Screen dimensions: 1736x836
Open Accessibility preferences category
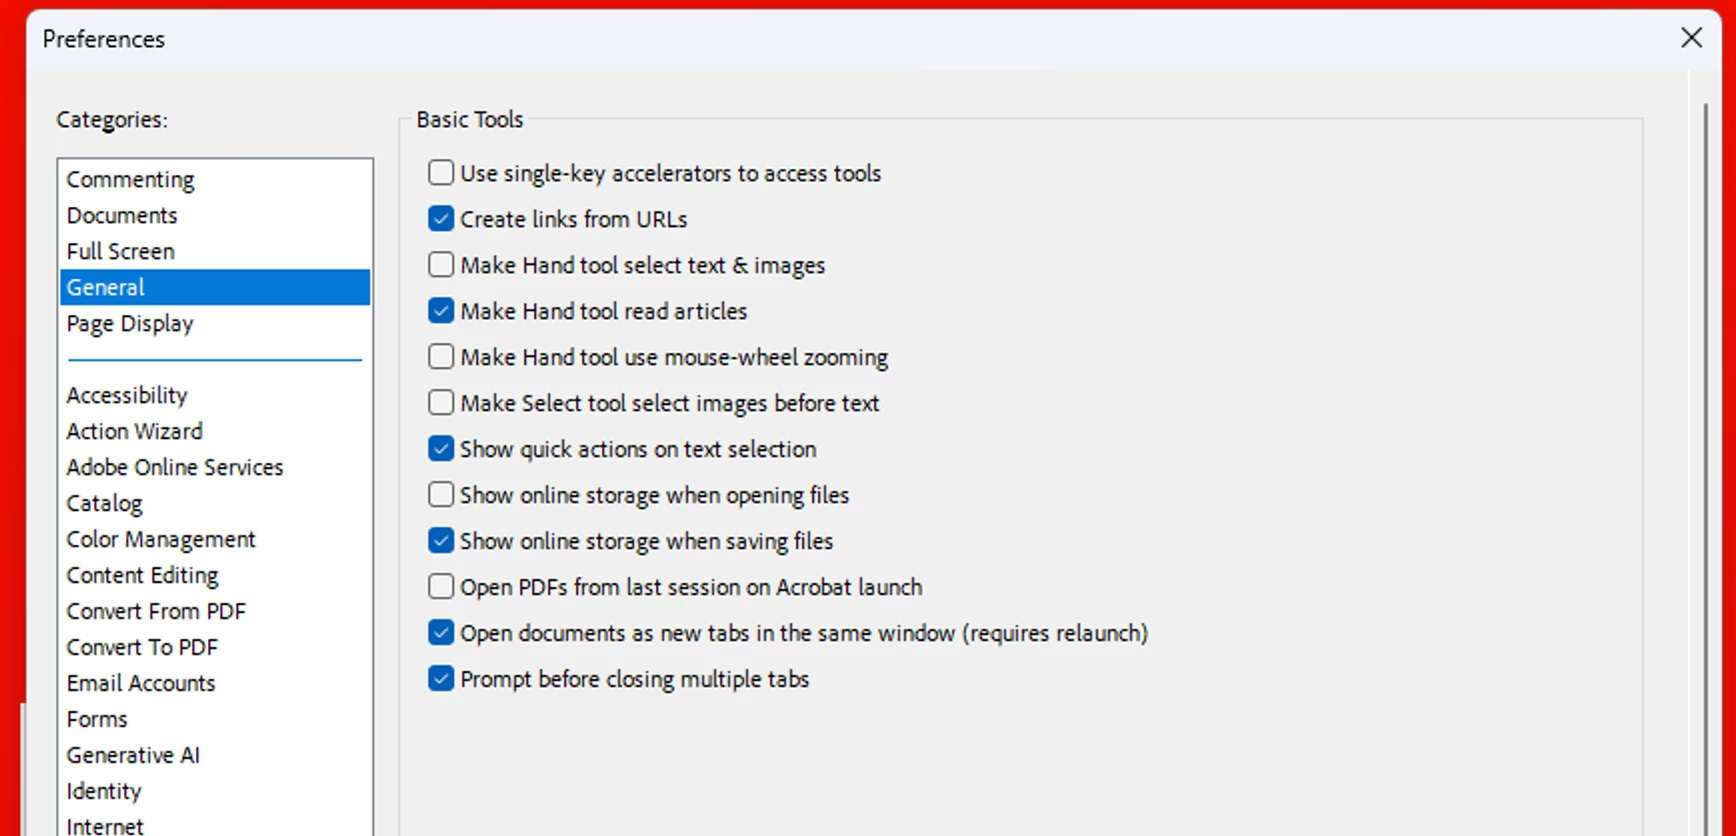point(127,396)
